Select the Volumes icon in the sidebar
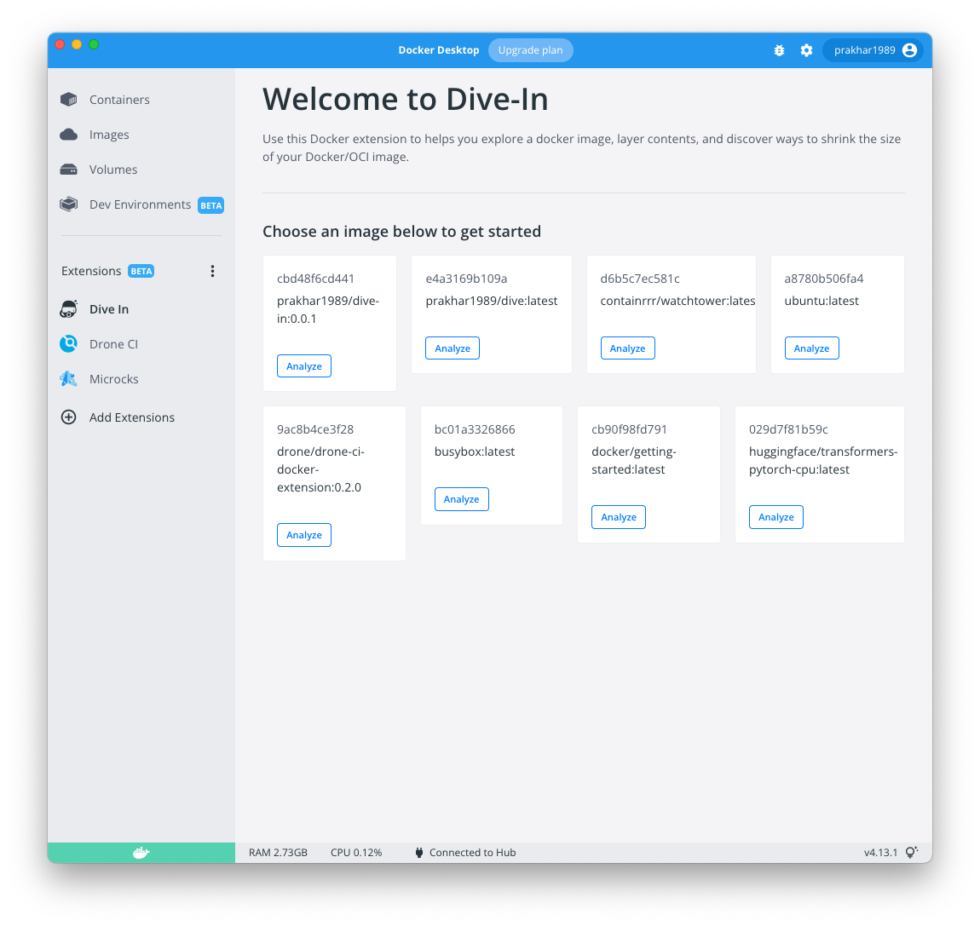980x926 pixels. click(x=68, y=169)
